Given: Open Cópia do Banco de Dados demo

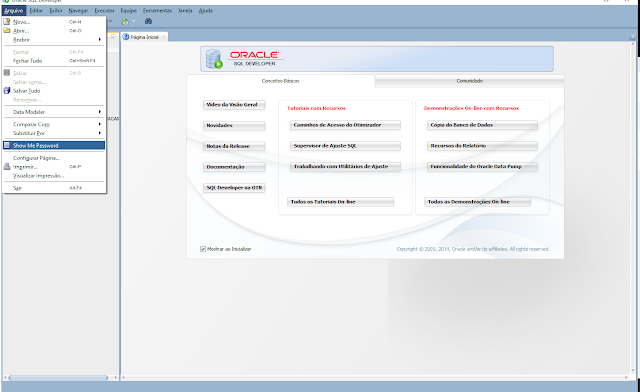Looking at the screenshot, I should pyautogui.click(x=482, y=125).
